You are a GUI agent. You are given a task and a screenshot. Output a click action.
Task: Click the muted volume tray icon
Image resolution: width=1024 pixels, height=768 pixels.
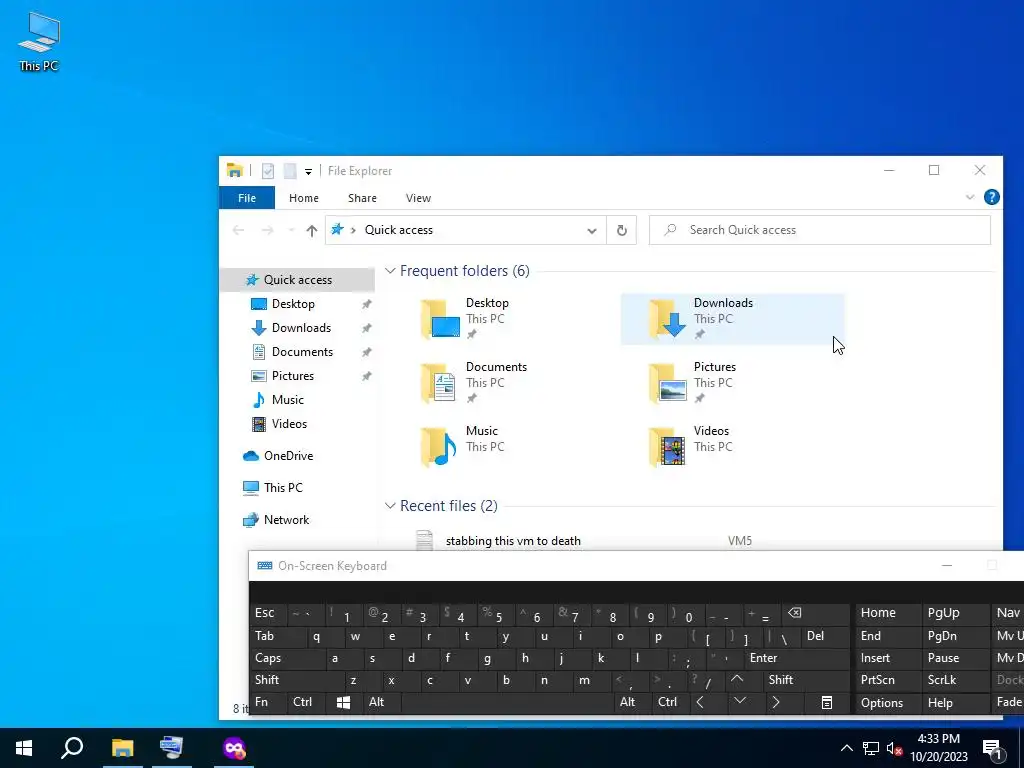pyautogui.click(x=893, y=749)
